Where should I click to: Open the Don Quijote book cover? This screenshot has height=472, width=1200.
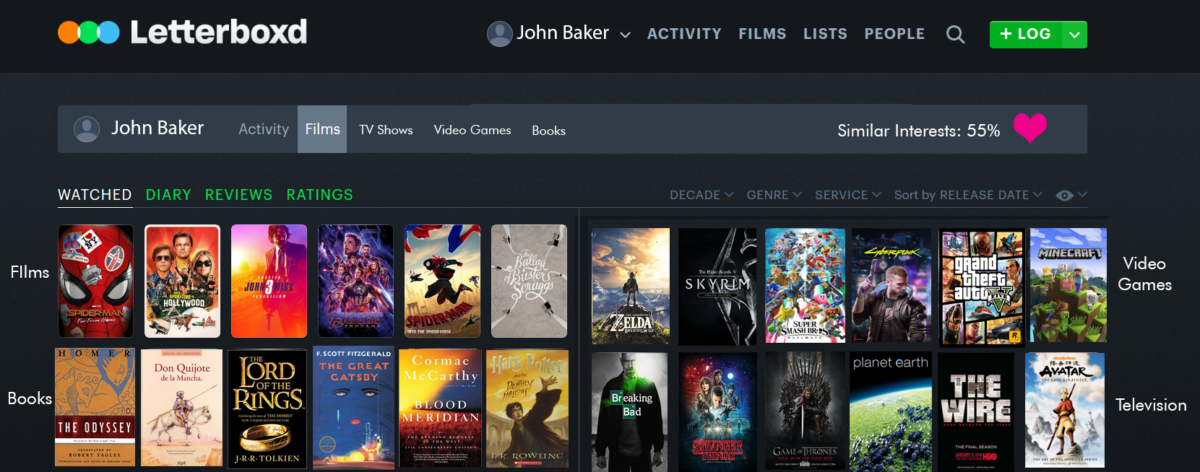pos(181,407)
